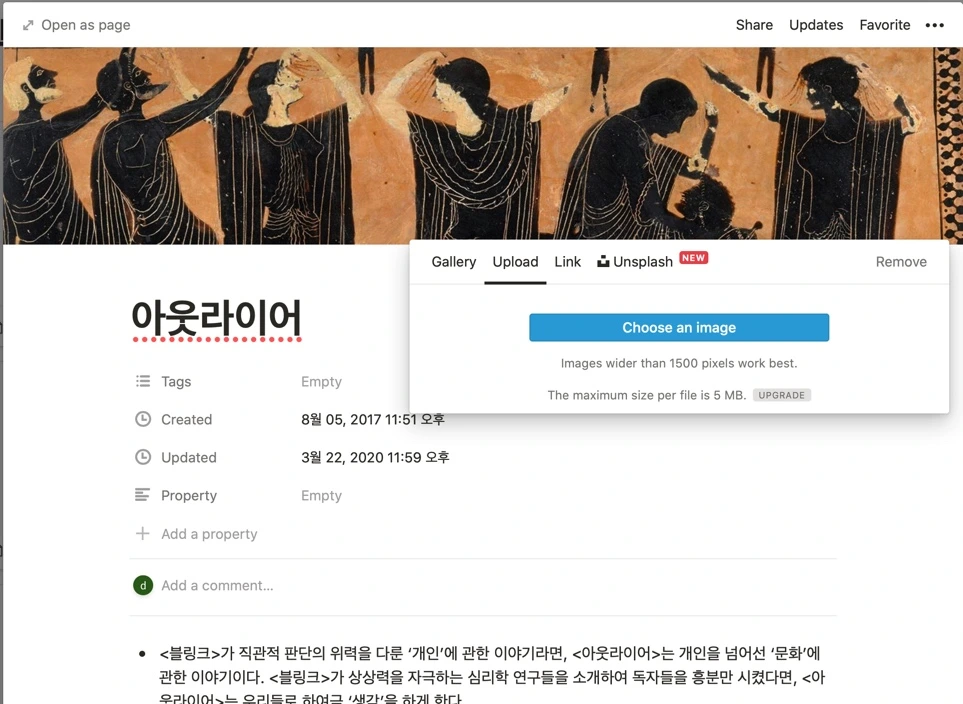This screenshot has height=704, width=963.
Task: Click the page title 아웃라이어
Action: click(216, 318)
